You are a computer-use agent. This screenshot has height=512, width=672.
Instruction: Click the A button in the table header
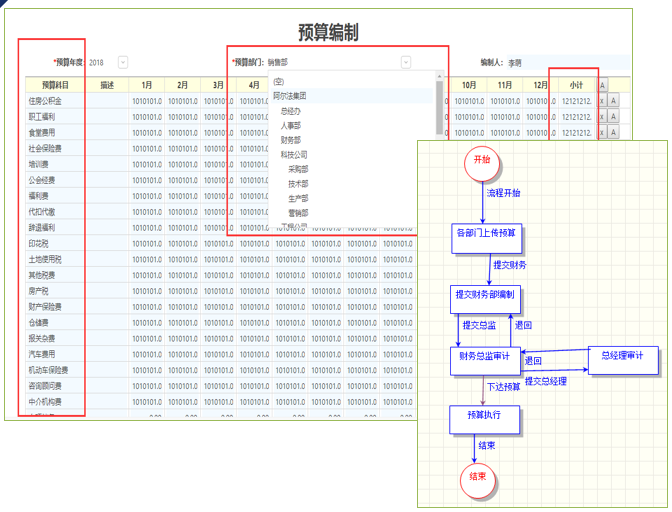tap(602, 85)
